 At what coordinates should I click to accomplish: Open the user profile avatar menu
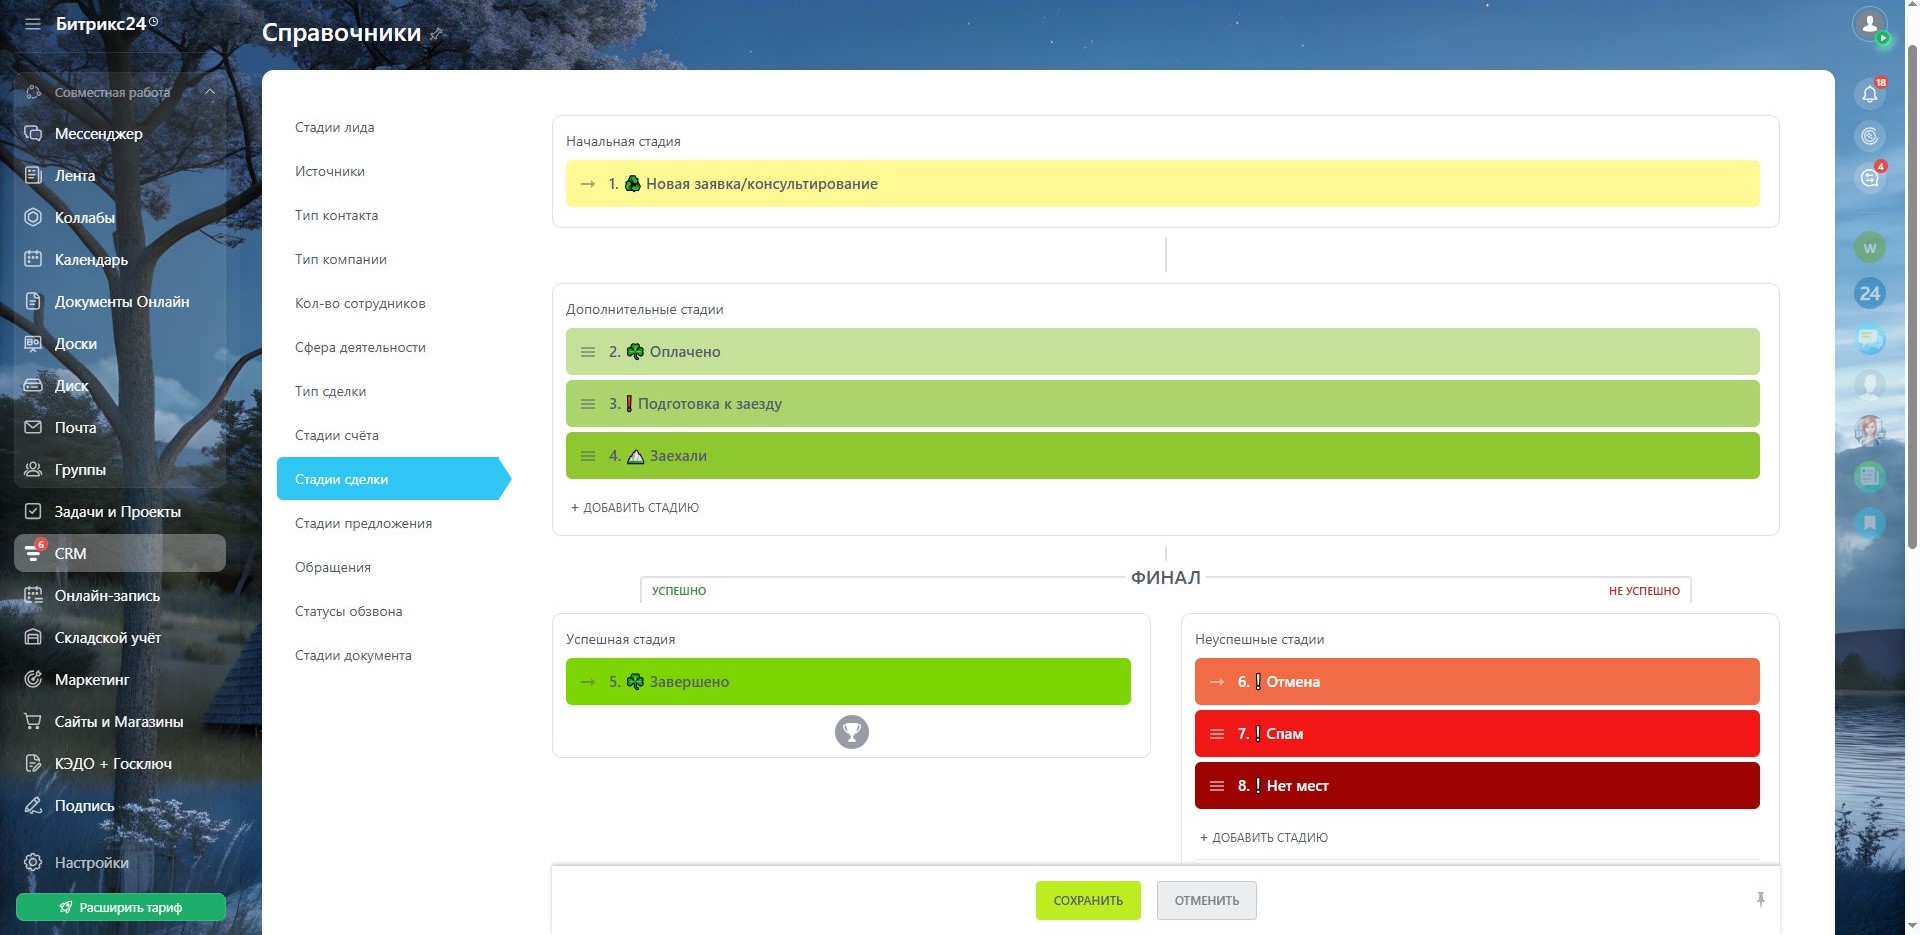tap(1869, 23)
